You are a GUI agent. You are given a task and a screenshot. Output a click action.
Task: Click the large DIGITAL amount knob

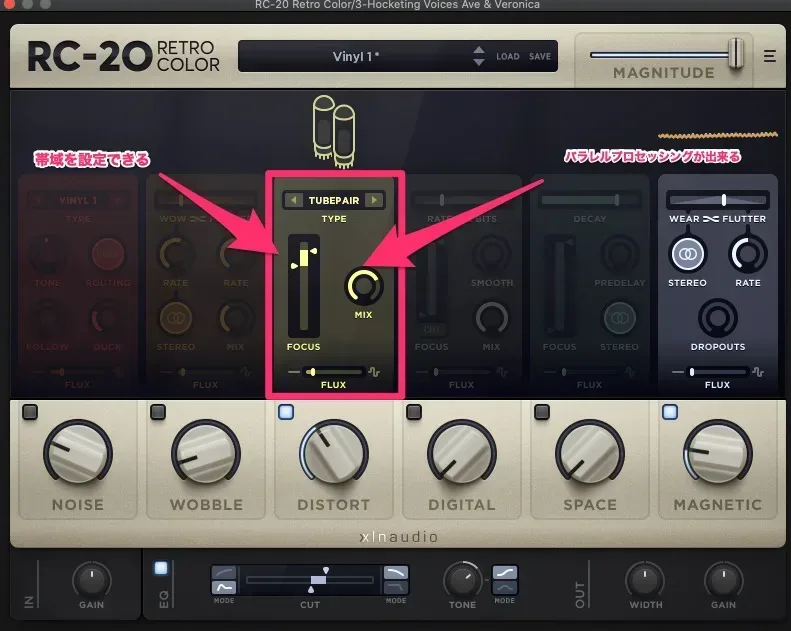[462, 452]
